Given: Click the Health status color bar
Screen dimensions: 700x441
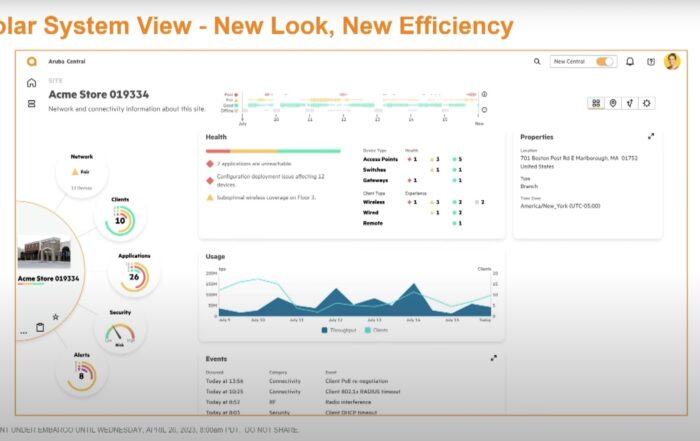Looking at the screenshot, I should (273, 151).
